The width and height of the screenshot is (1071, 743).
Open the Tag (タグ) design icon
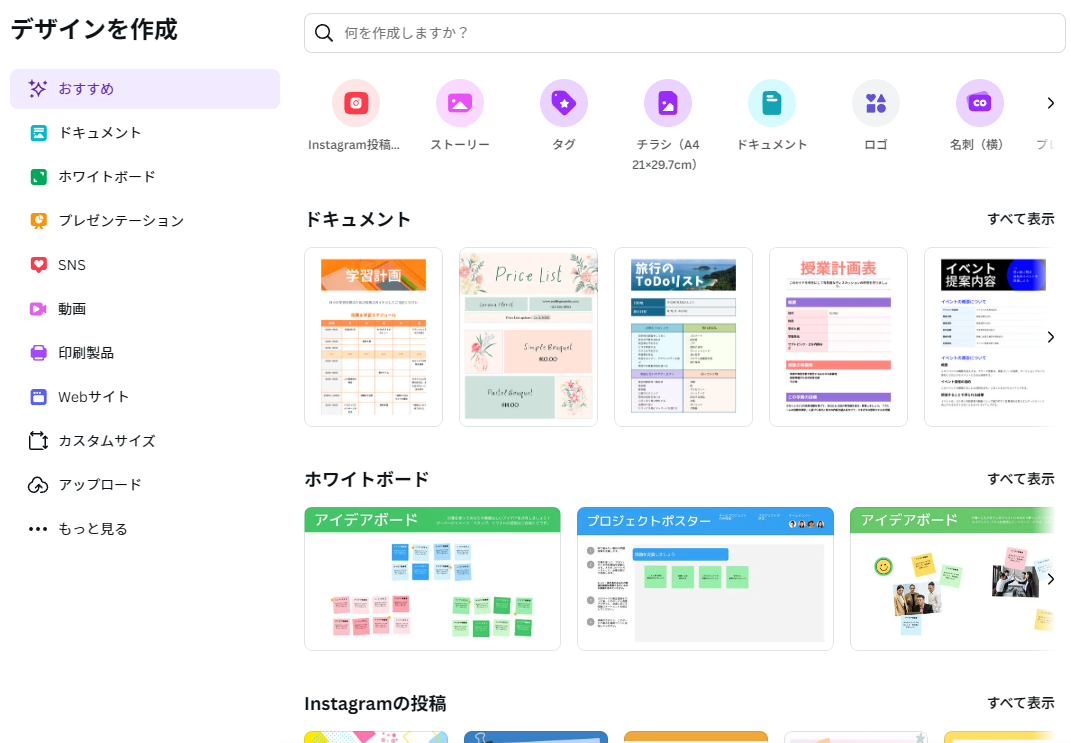click(564, 103)
